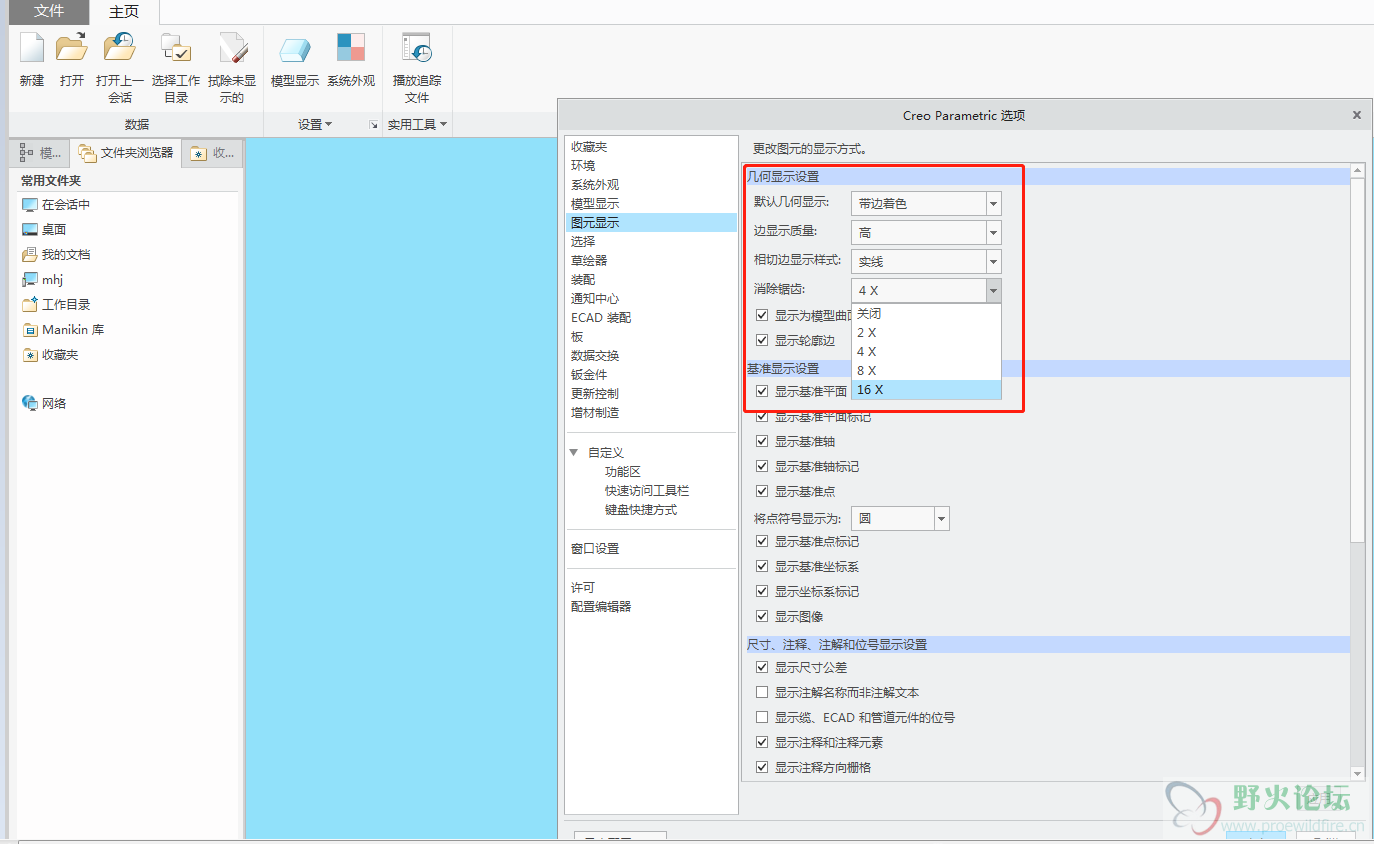The width and height of the screenshot is (1374, 844).
Task: Select ECAD 装配 category
Action: 601,317
